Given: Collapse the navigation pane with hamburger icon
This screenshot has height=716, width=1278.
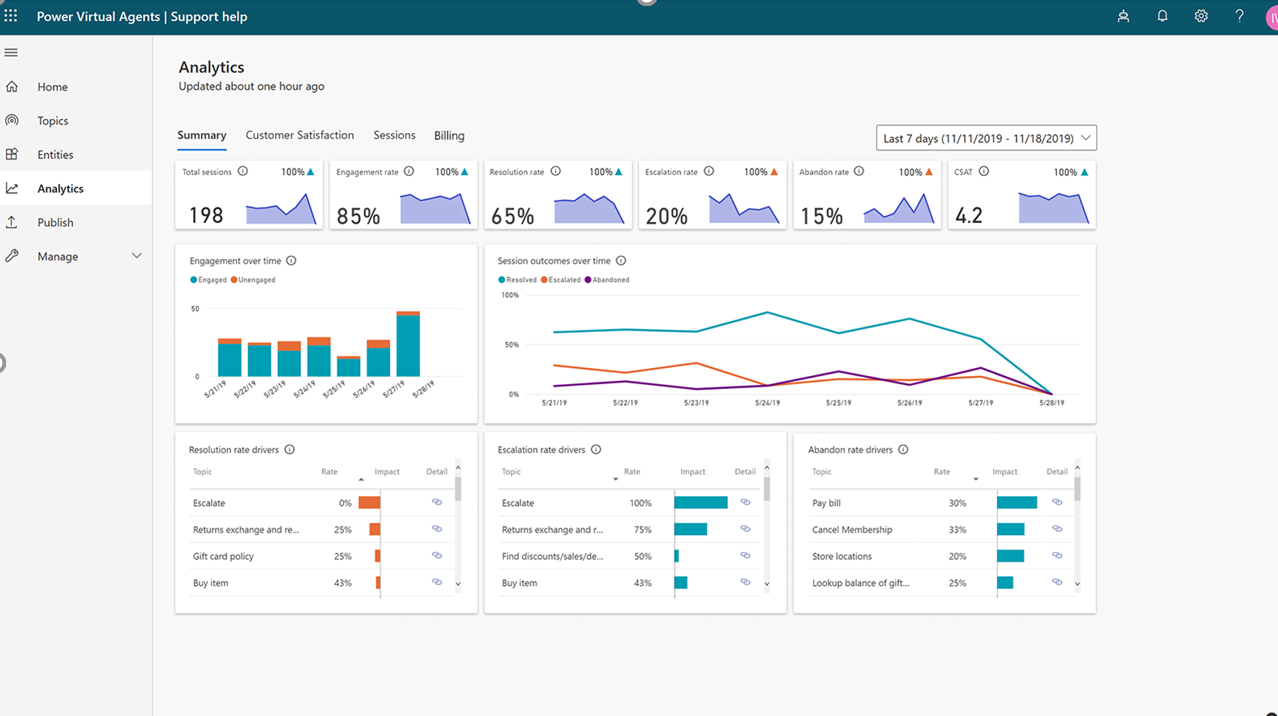Looking at the screenshot, I should (x=11, y=52).
